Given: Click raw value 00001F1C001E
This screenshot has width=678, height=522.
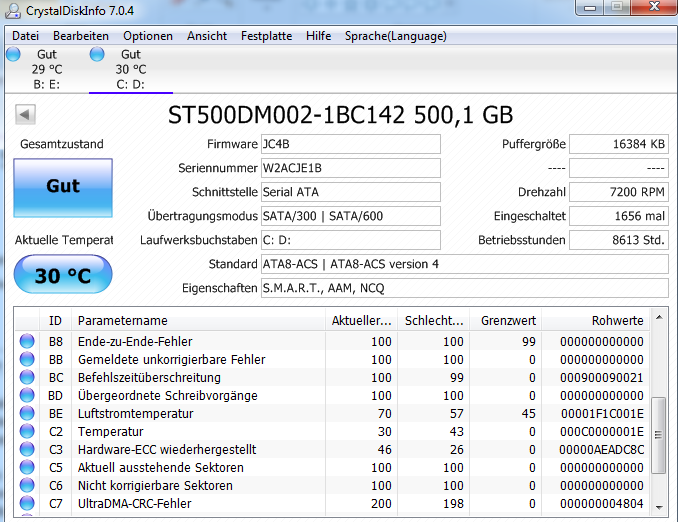Looking at the screenshot, I should 602,413.
